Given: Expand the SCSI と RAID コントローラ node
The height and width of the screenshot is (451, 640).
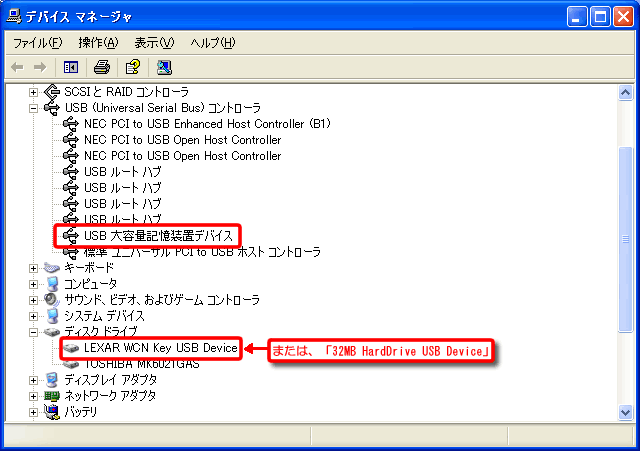Looking at the screenshot, I should pos(34,92).
